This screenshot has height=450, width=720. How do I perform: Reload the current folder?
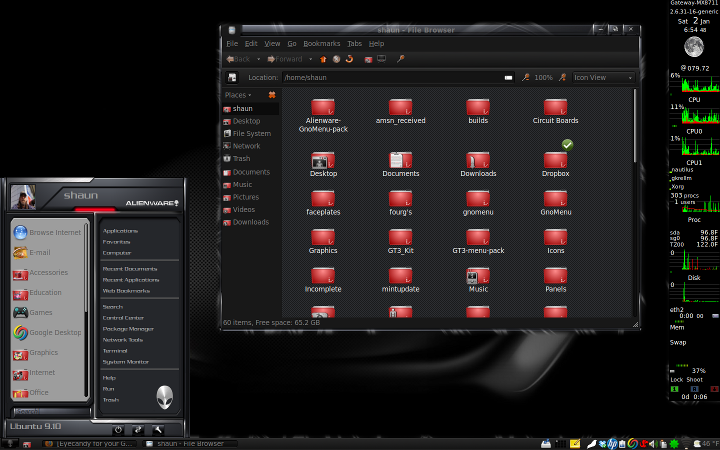(x=349, y=59)
